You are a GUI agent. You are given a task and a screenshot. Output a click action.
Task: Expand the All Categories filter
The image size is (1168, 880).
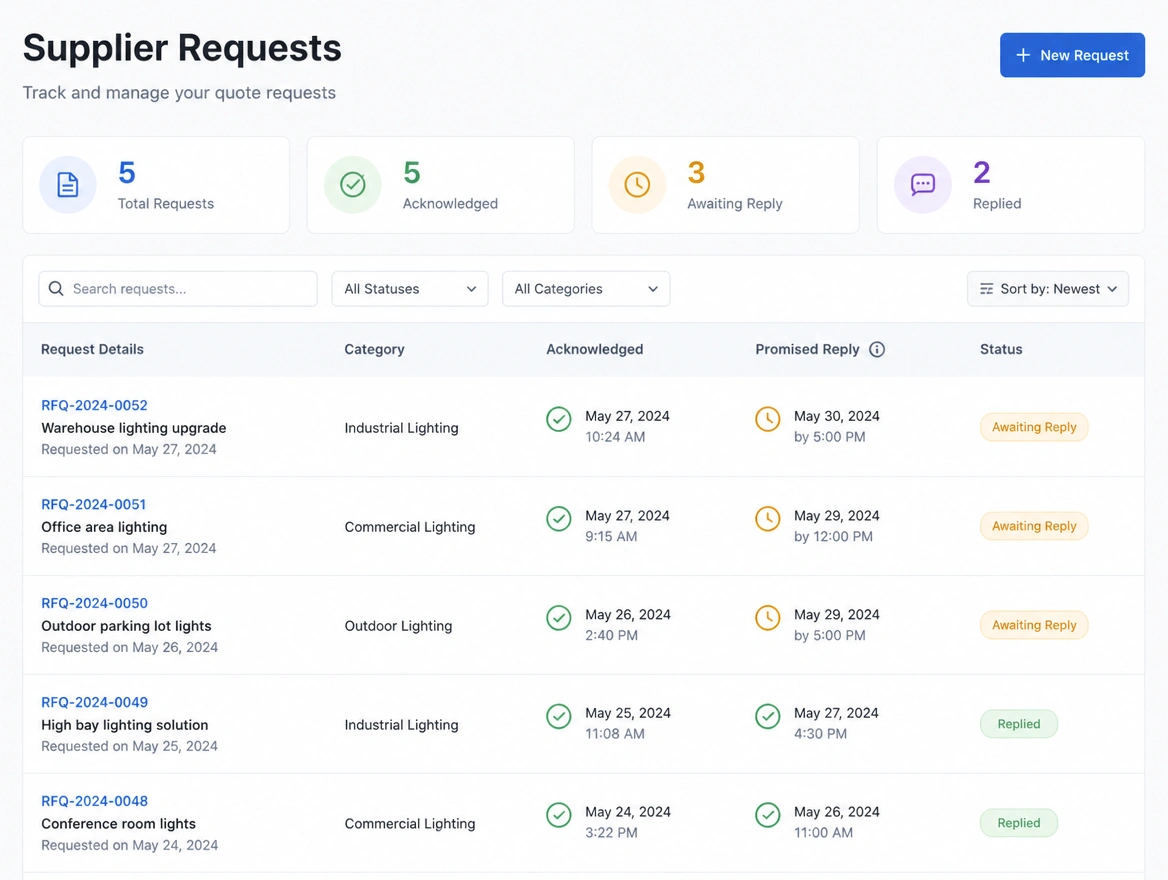(x=586, y=288)
